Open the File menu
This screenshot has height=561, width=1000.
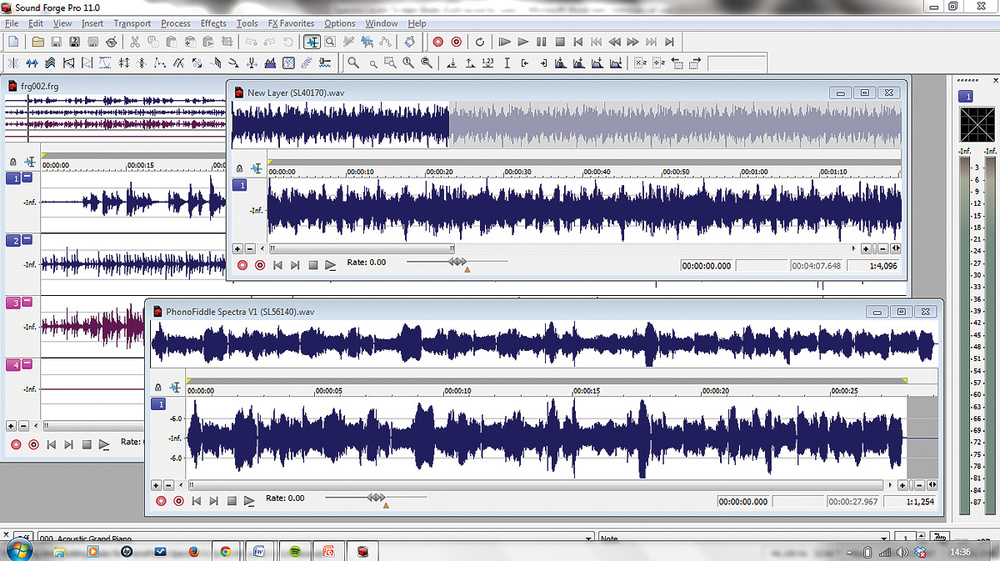click(x=11, y=24)
